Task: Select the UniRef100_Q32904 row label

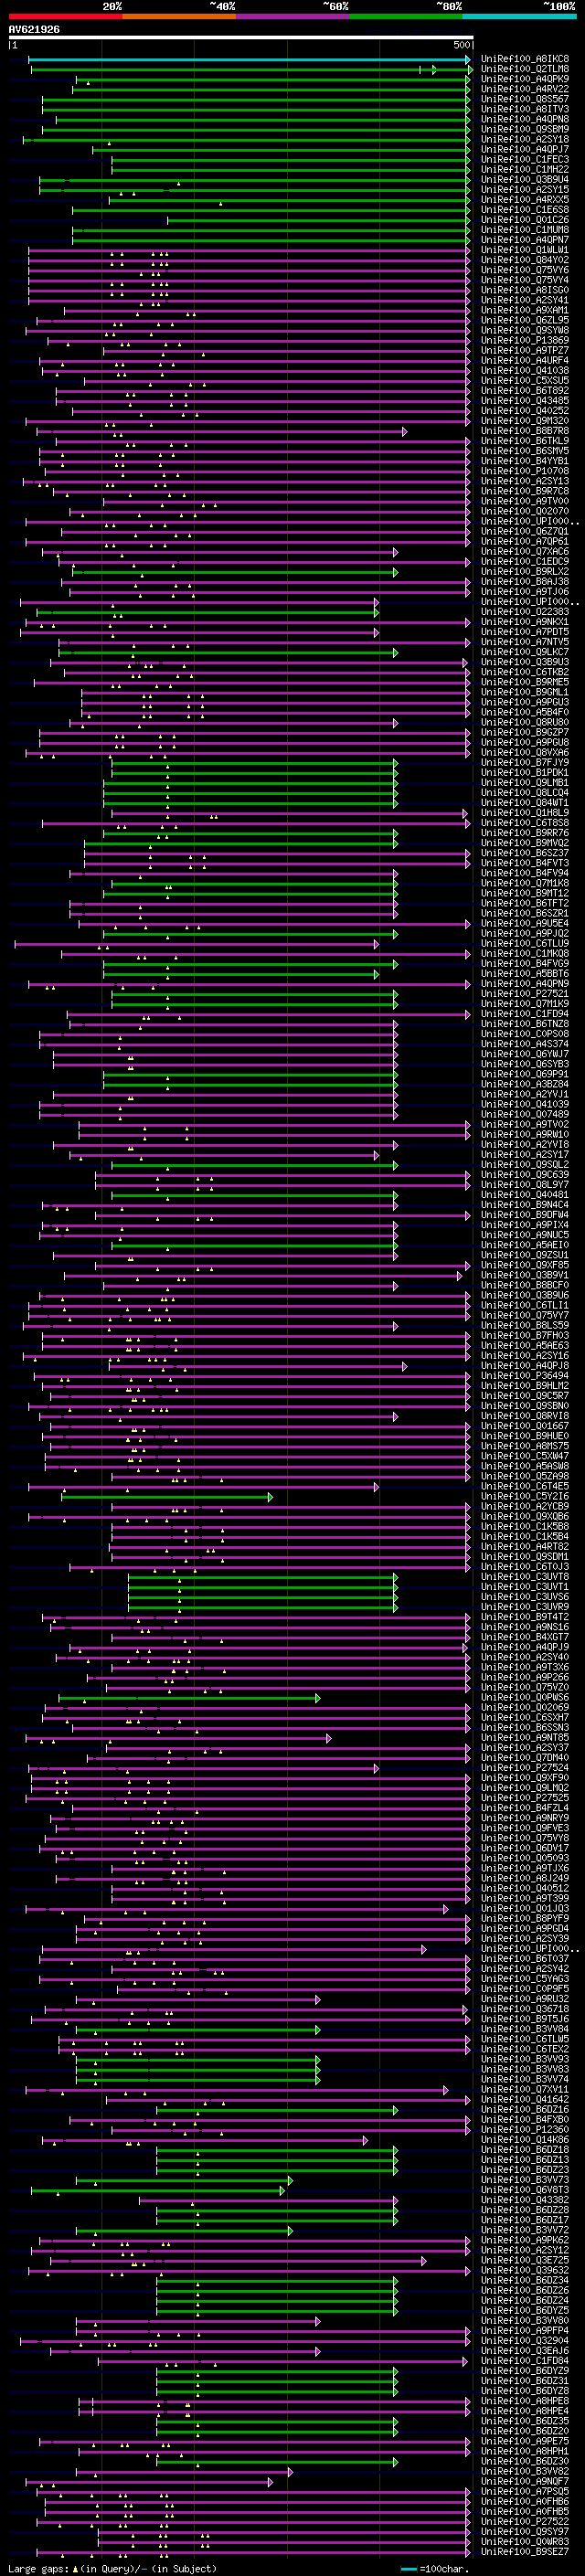Action: pos(525,2341)
